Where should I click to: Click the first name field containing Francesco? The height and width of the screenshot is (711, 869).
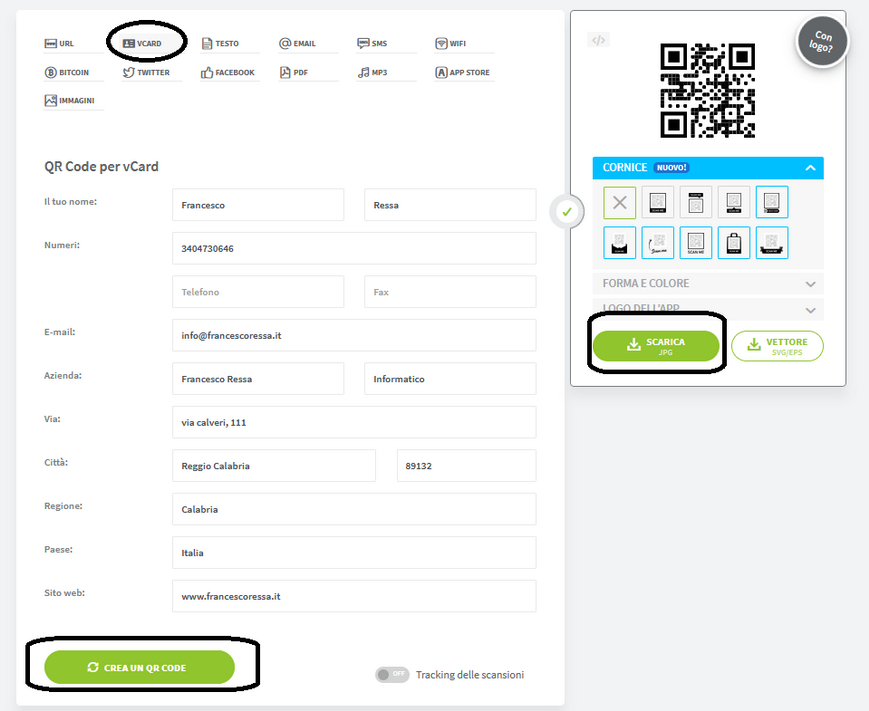coord(258,205)
